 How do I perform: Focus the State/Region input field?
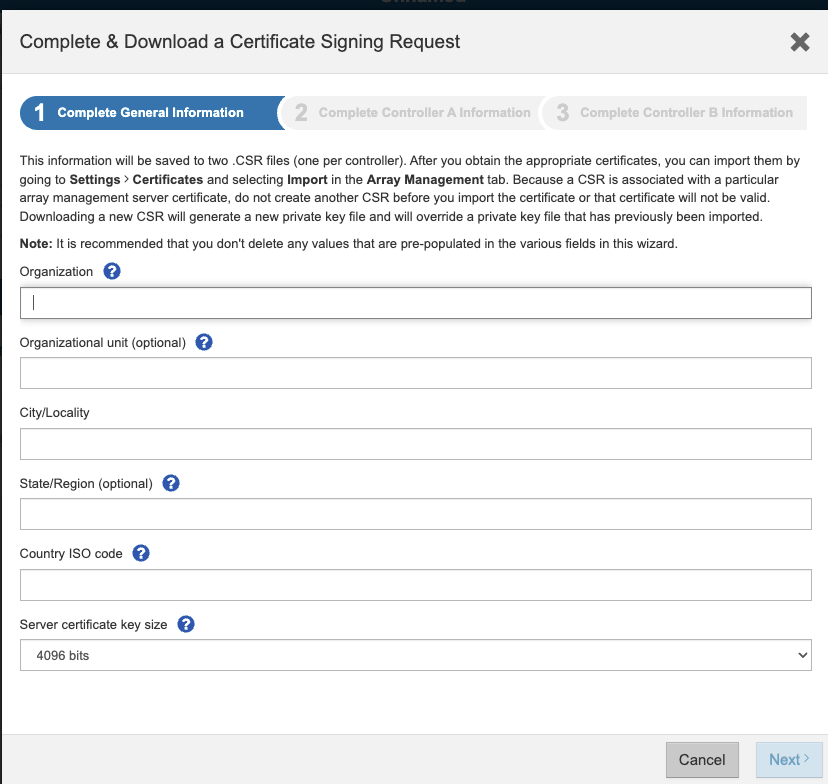[x=415, y=514]
